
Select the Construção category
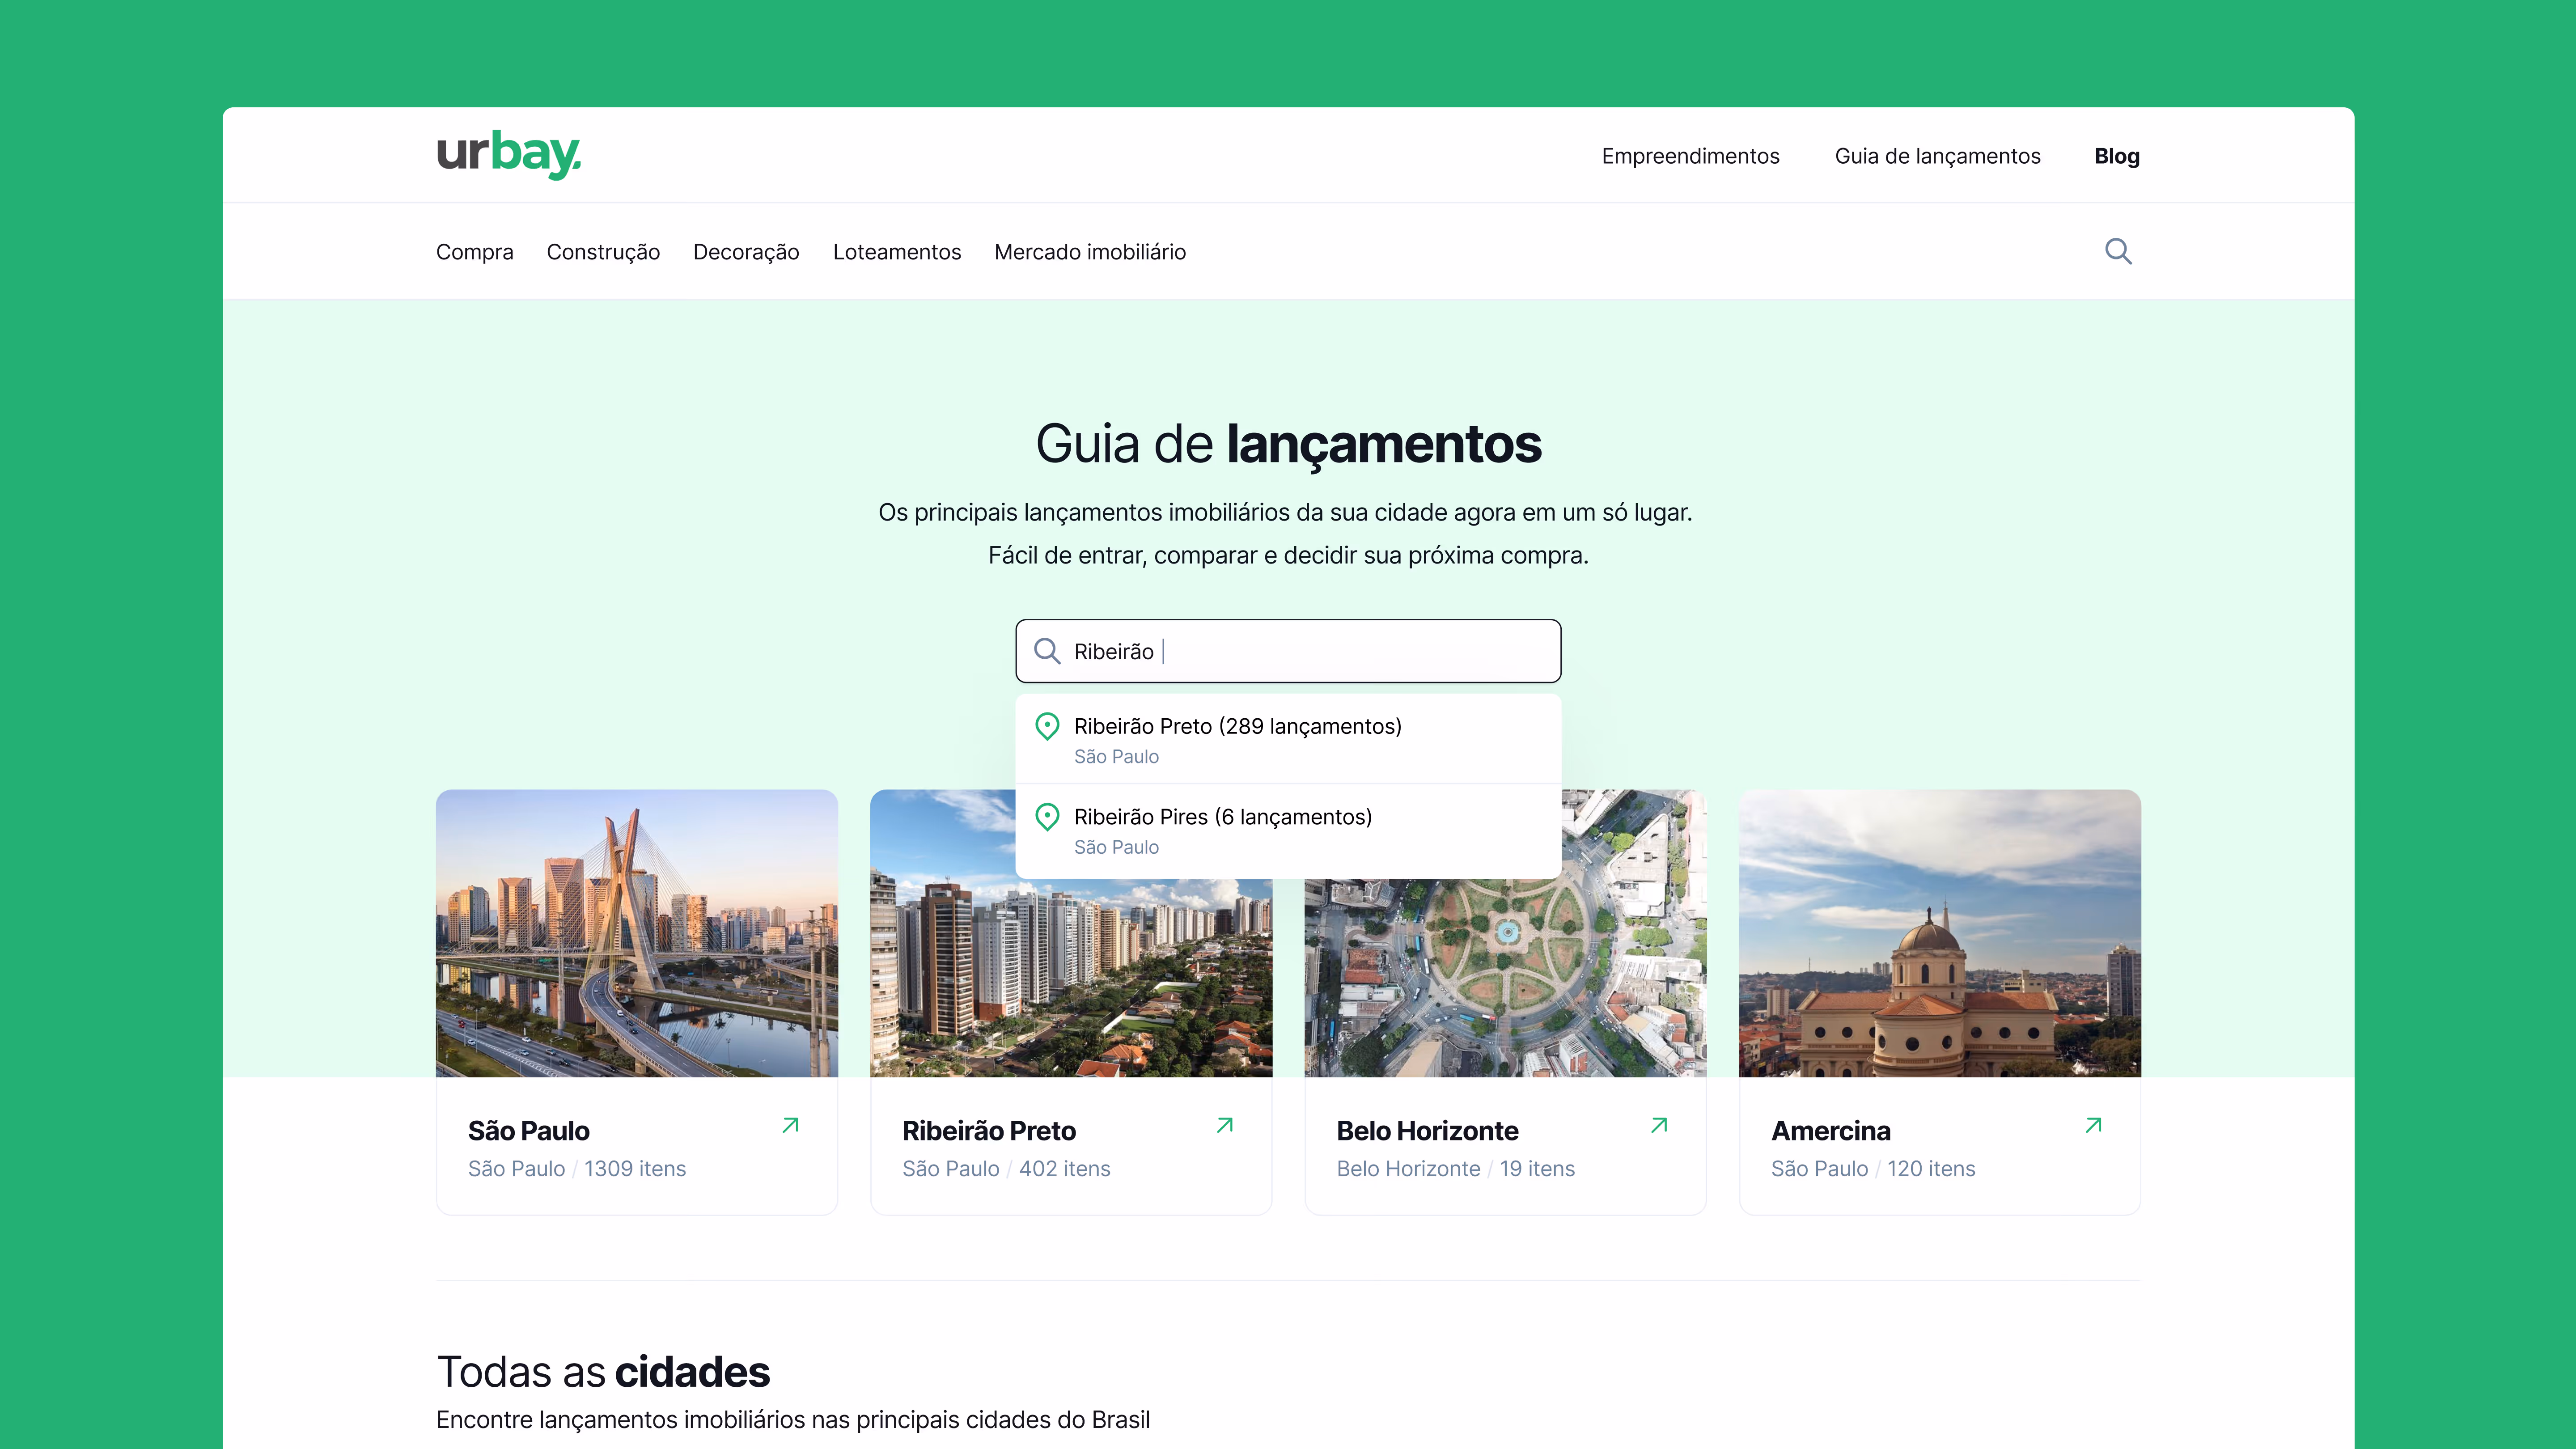point(603,252)
